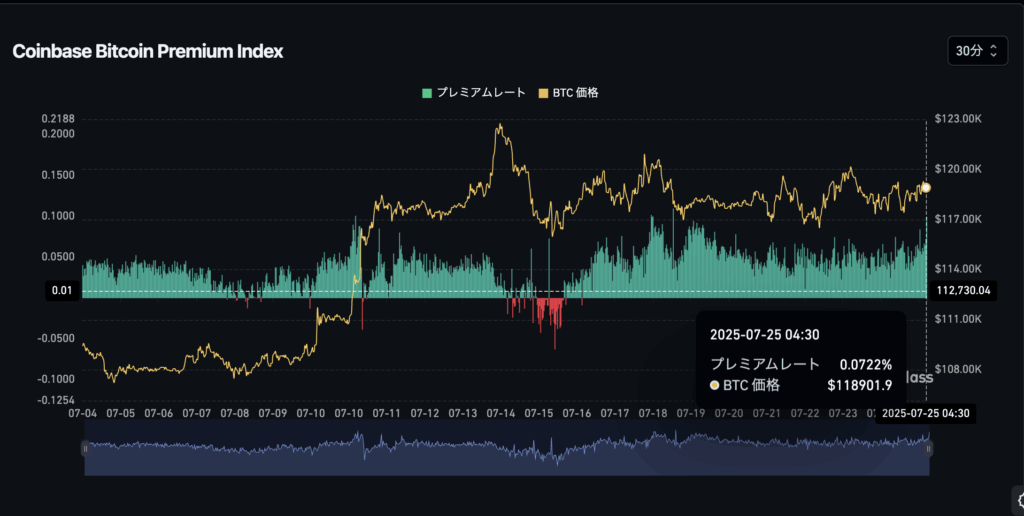Click the 07-04 date axis label
Image resolution: width=1024 pixels, height=516 pixels.
click(82, 413)
